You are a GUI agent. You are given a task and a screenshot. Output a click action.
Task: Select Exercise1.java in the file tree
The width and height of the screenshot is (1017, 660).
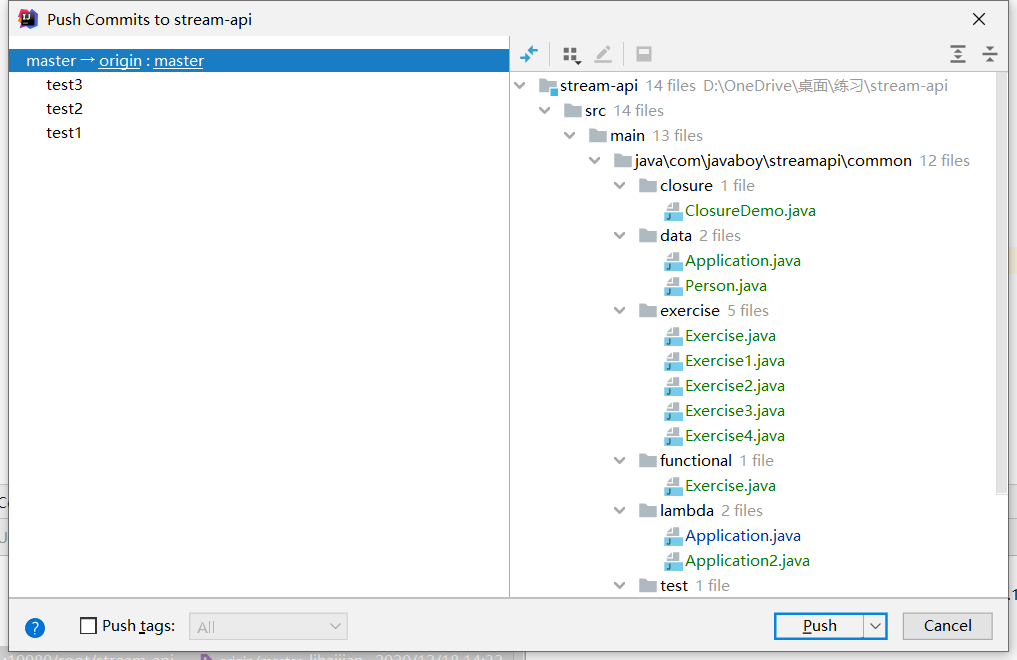(735, 360)
